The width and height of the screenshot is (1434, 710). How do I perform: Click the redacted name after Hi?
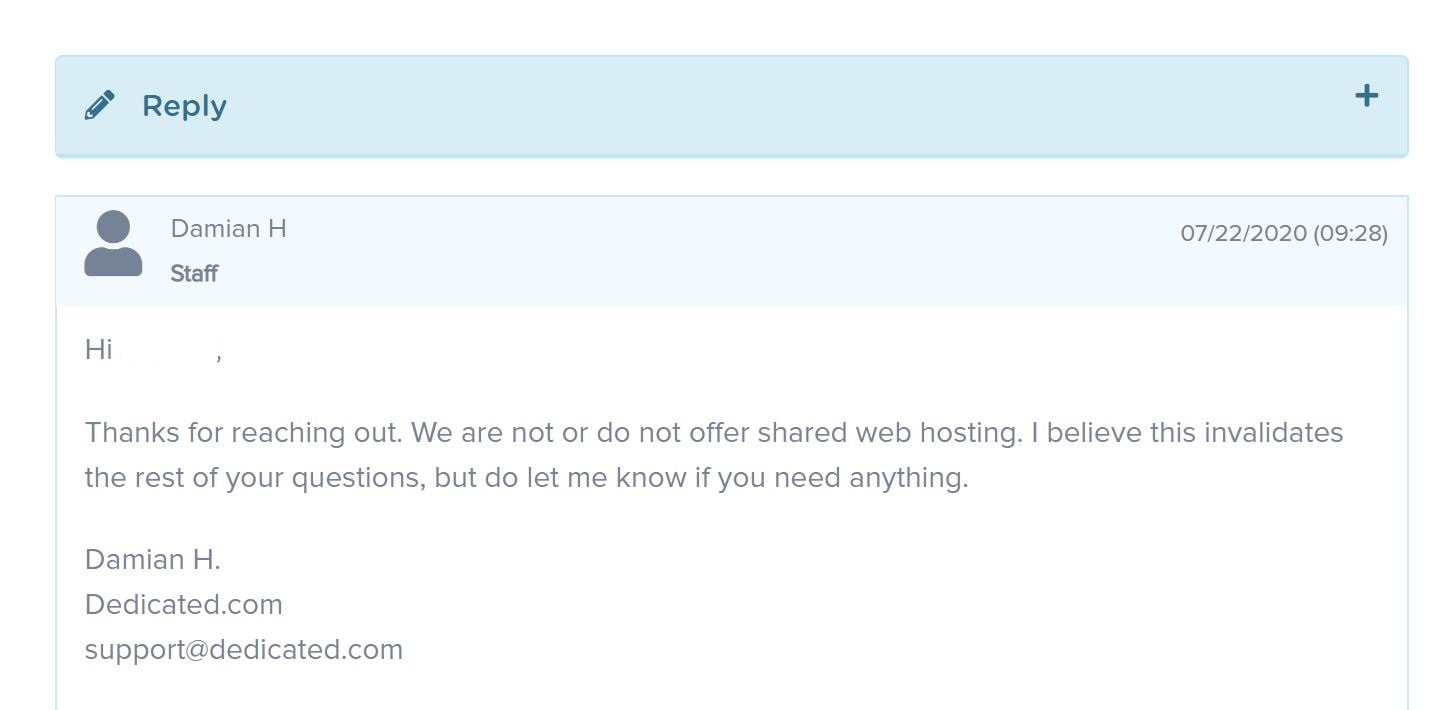167,350
